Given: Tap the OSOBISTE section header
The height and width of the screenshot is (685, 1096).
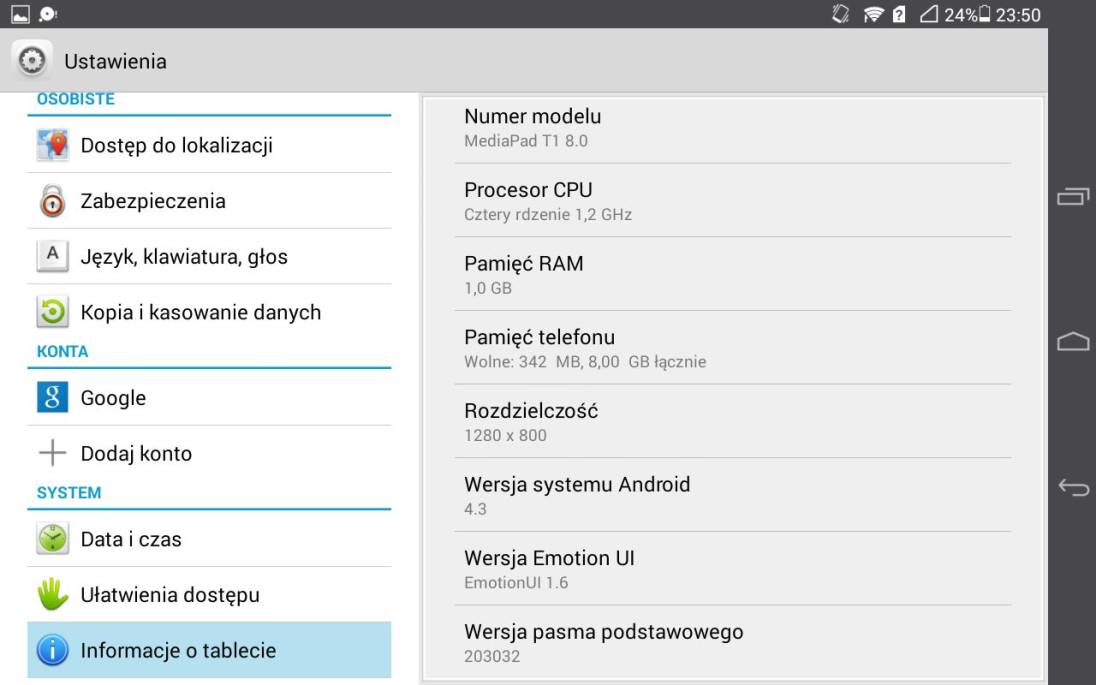Looking at the screenshot, I should [x=75, y=99].
